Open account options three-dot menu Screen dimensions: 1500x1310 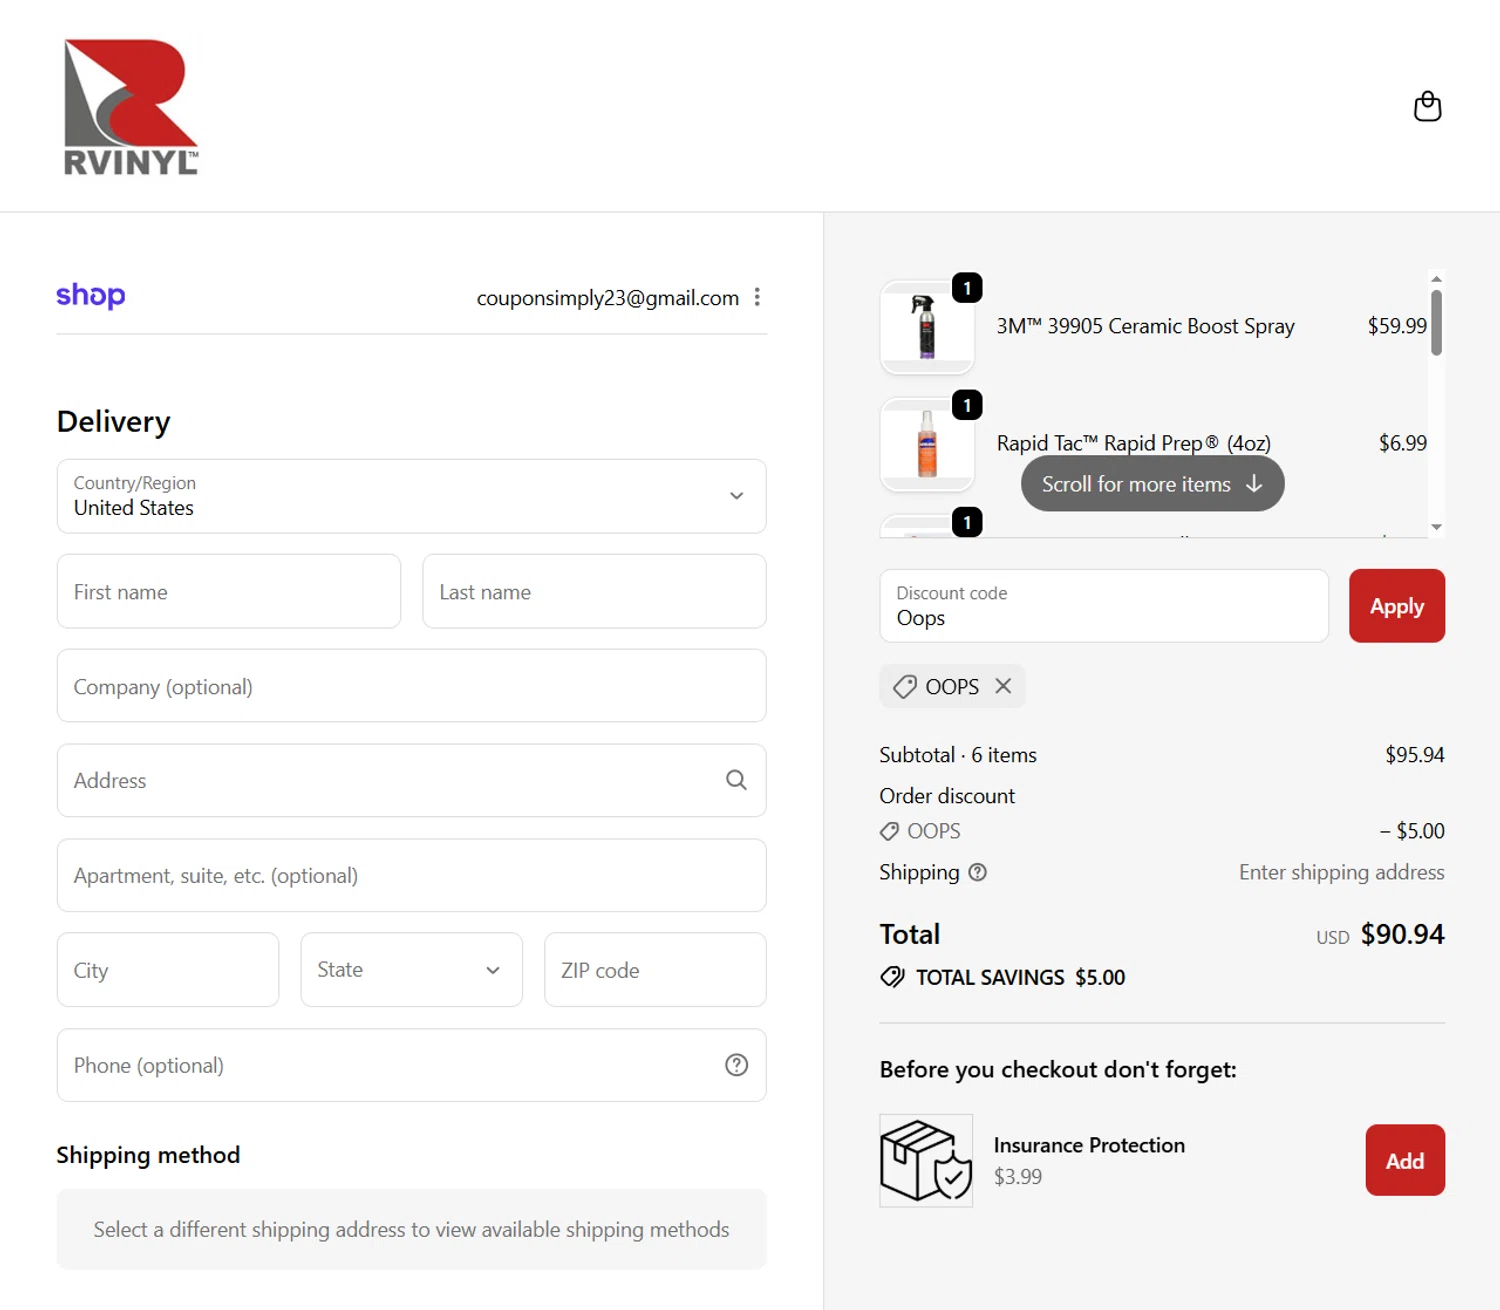point(757,297)
